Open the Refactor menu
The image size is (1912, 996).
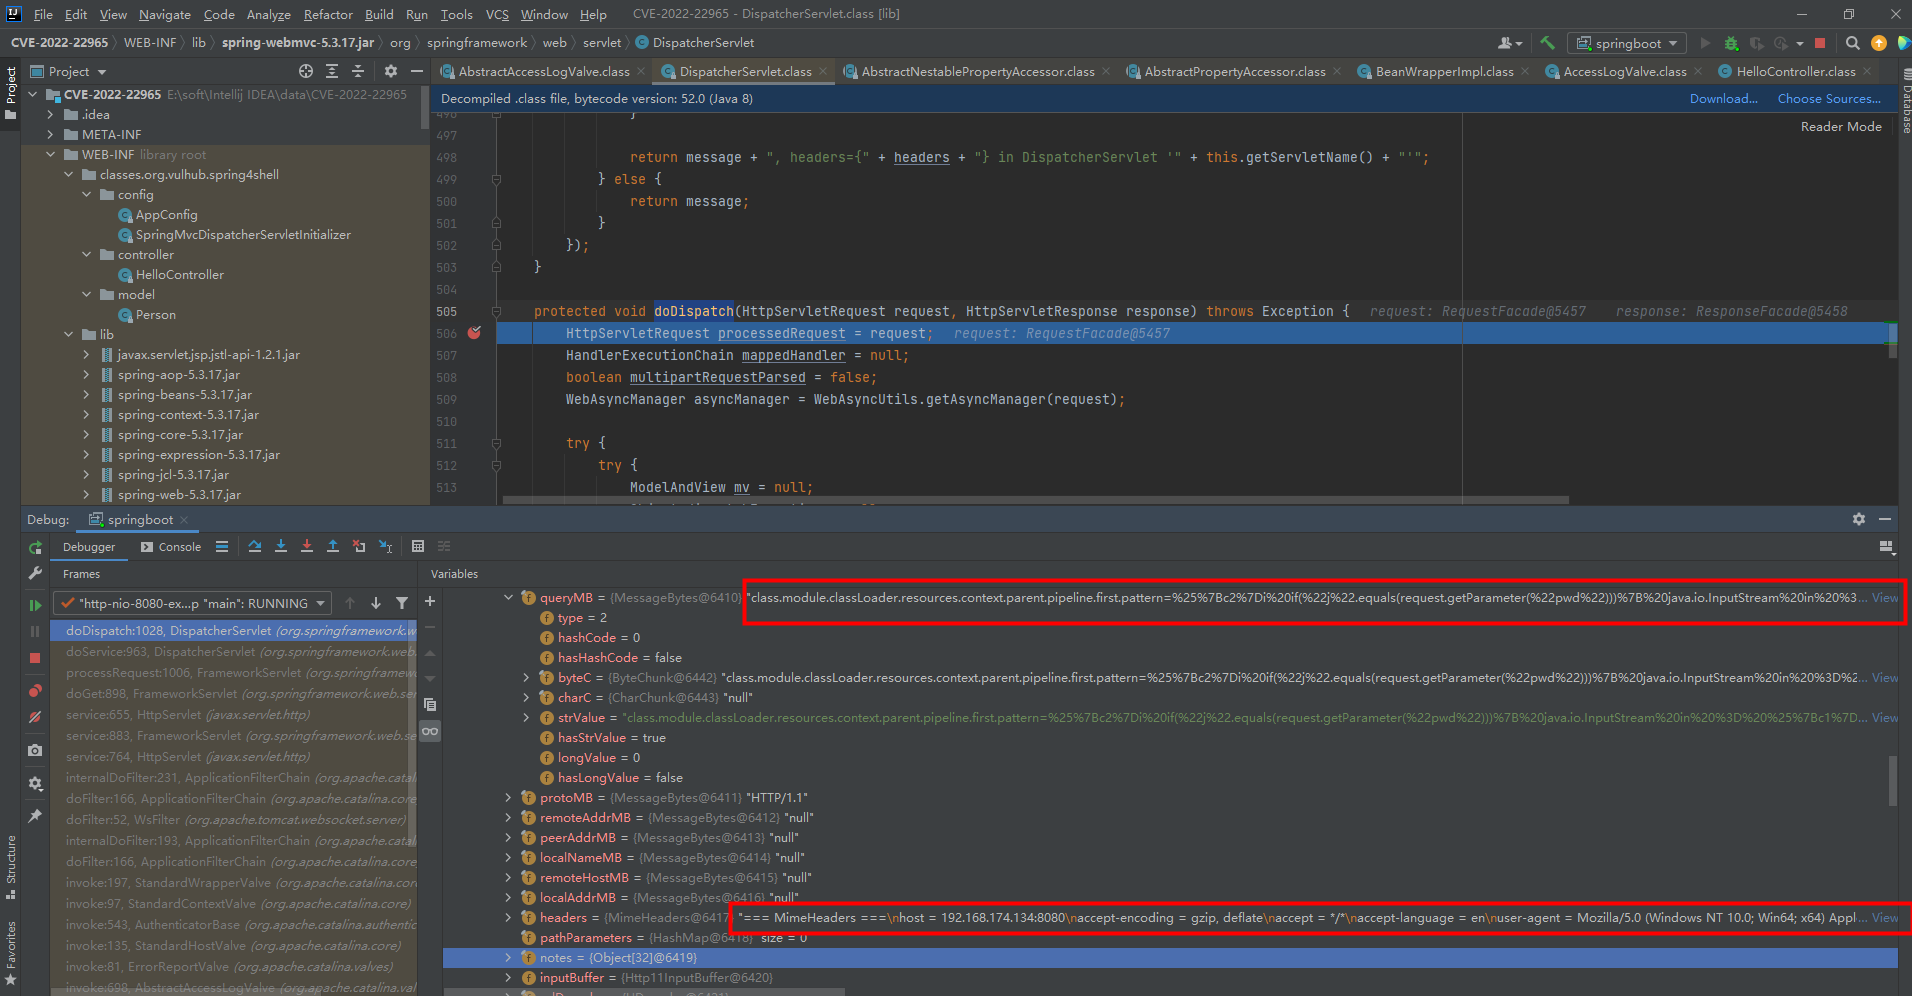(328, 14)
